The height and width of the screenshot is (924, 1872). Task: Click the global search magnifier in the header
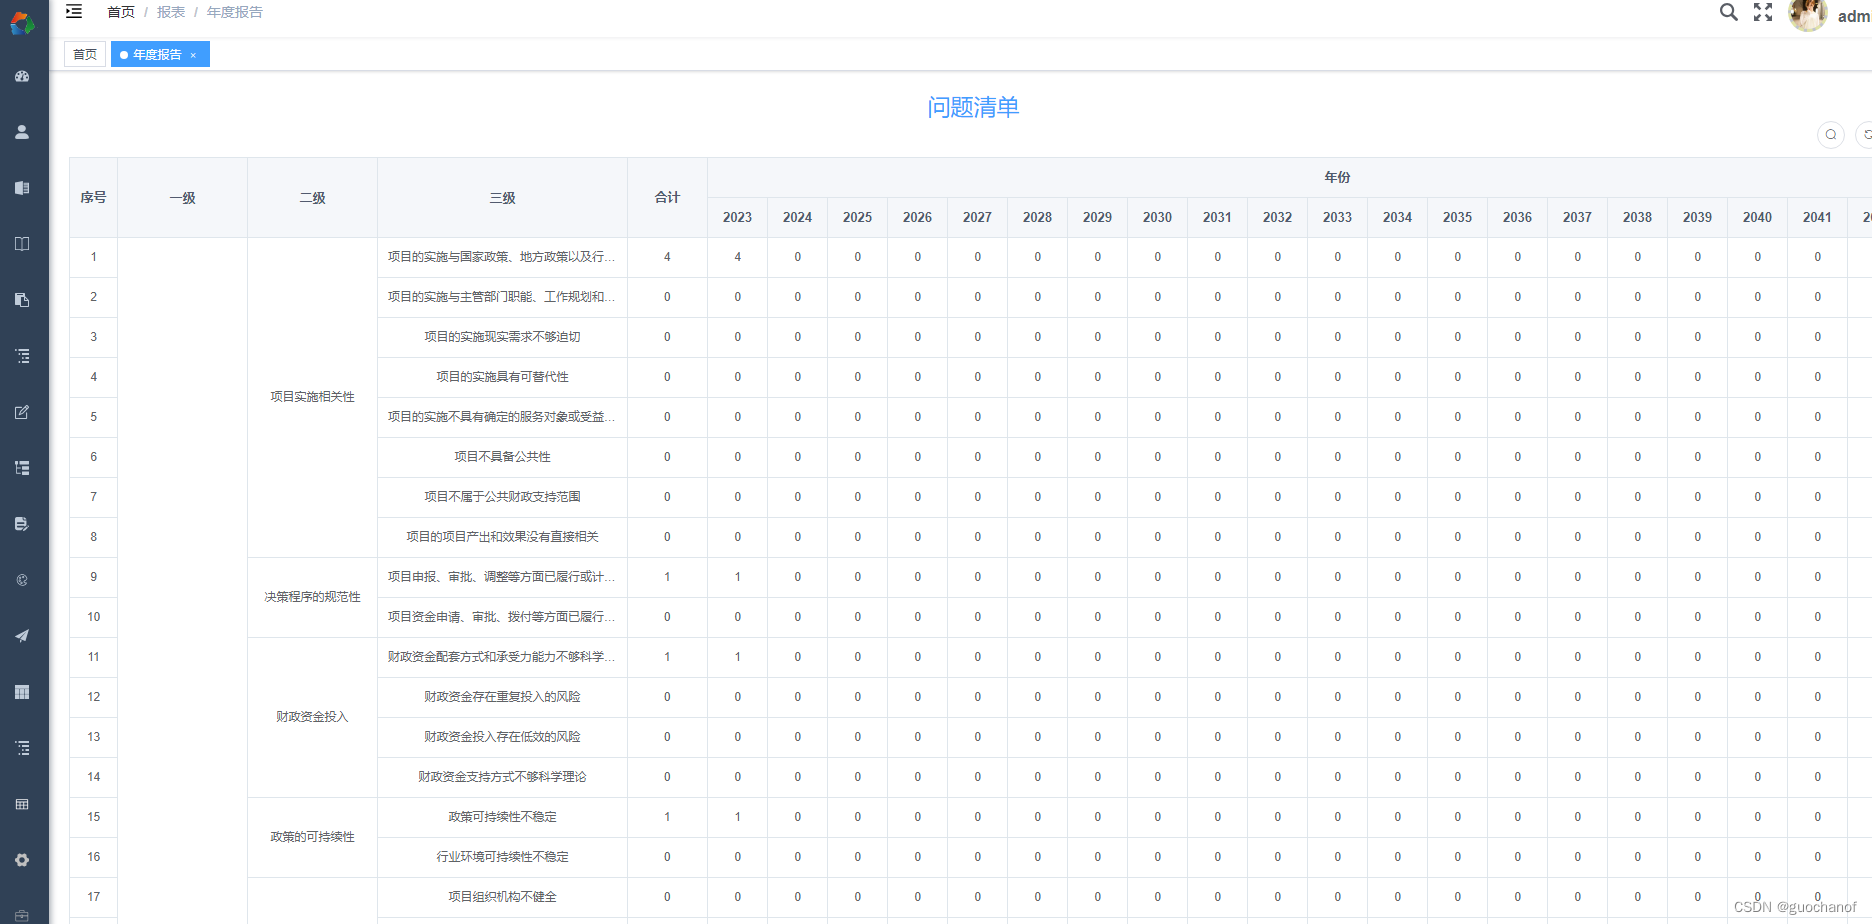point(1728,13)
